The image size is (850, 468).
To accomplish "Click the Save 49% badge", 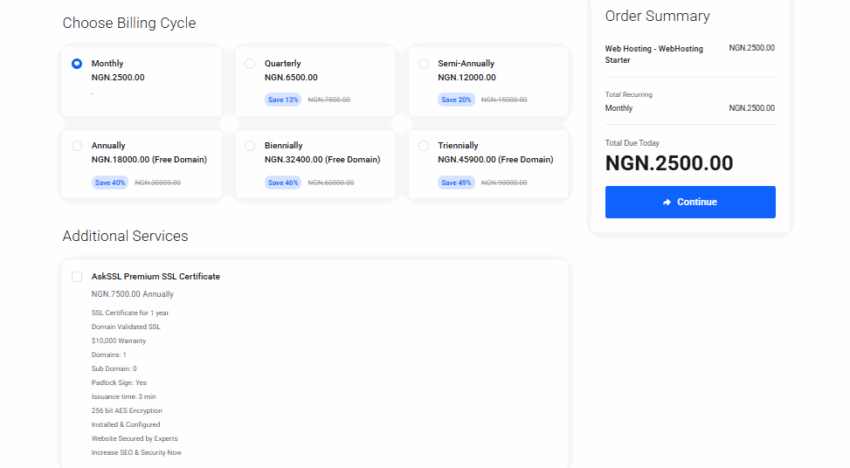I will pos(456,183).
